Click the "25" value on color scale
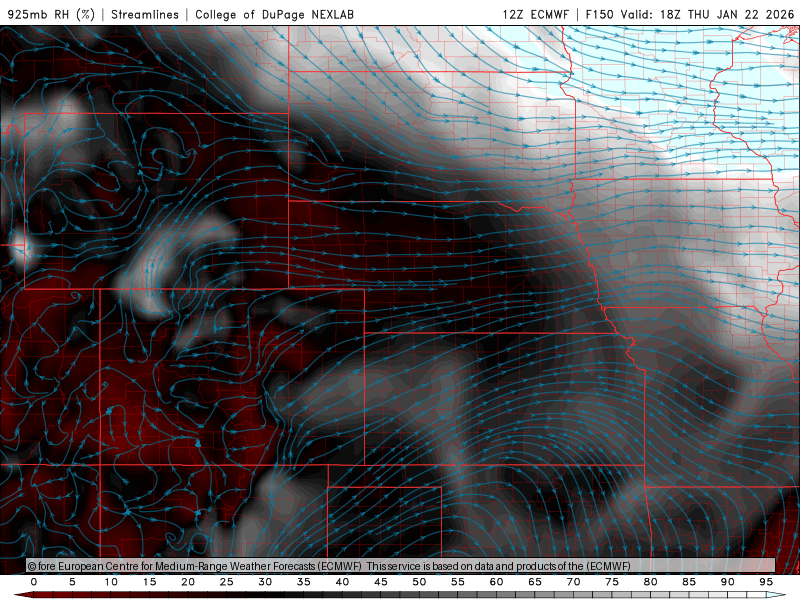 [227, 582]
